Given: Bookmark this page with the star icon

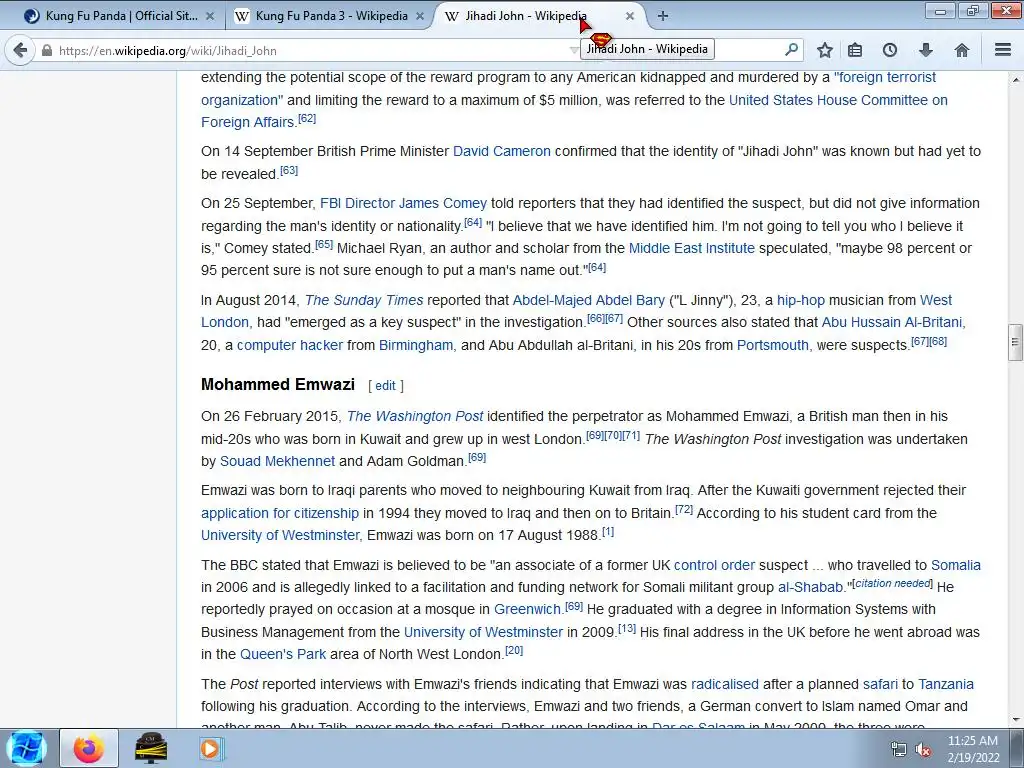Looking at the screenshot, I should (825, 50).
